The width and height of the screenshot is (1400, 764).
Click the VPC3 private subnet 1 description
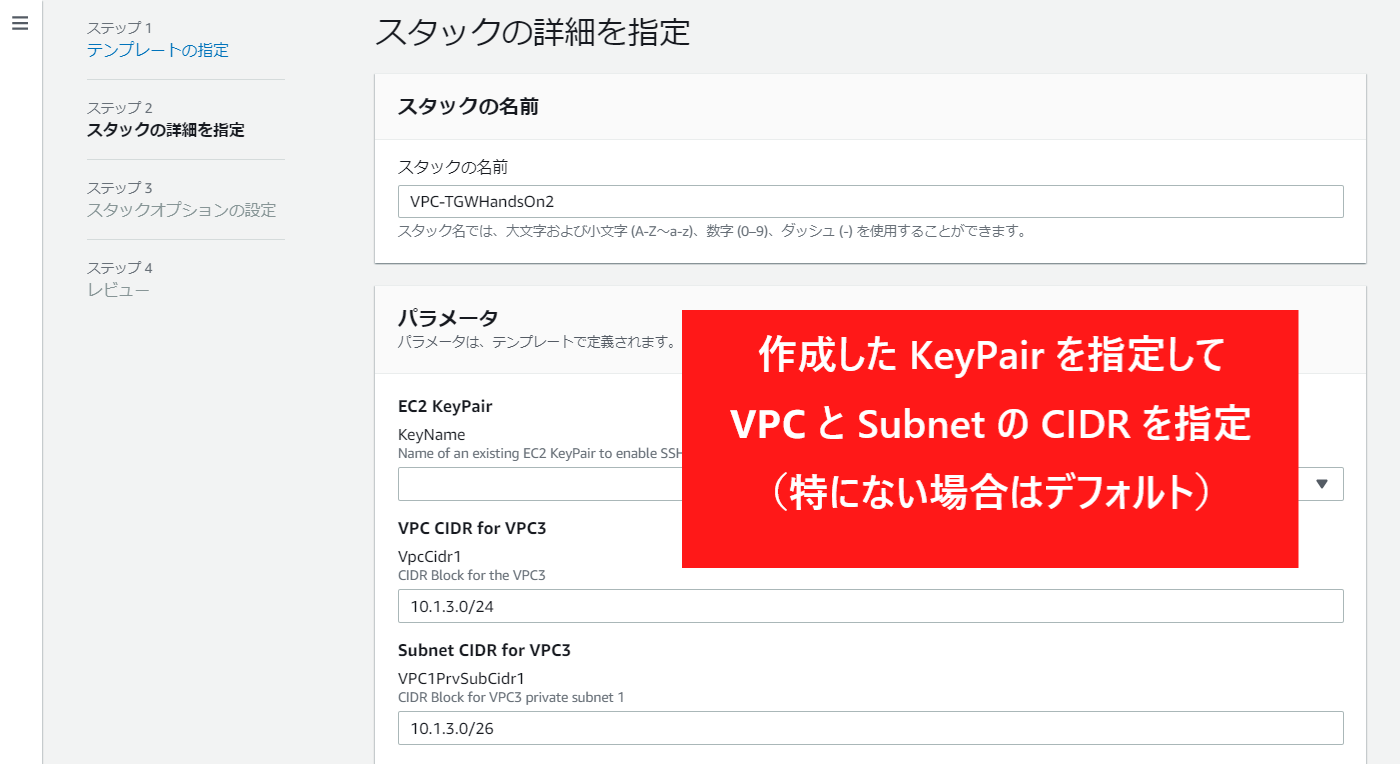511,697
